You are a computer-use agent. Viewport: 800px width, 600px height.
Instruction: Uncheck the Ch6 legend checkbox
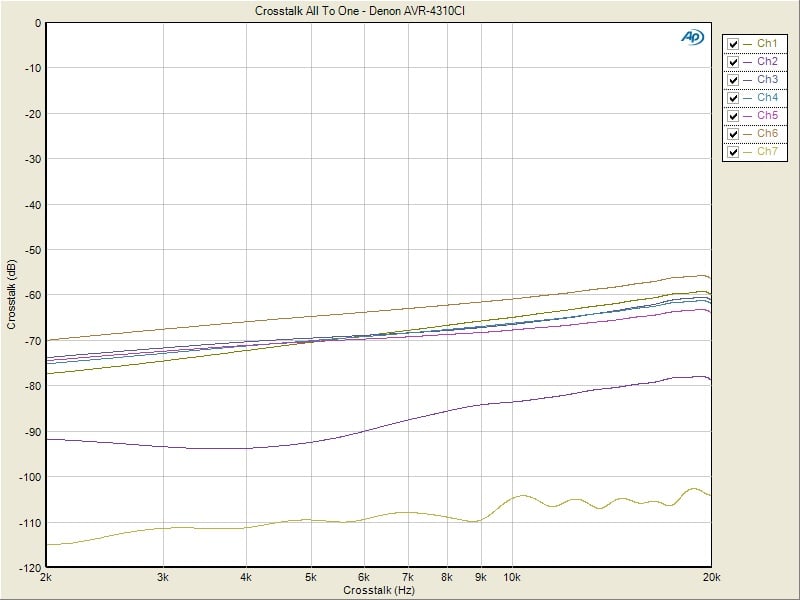pos(733,134)
